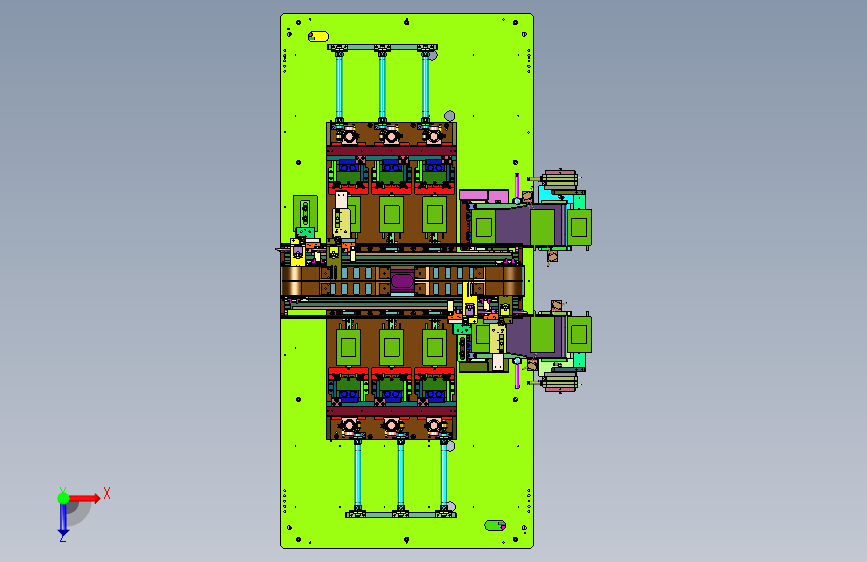Select the green oblong slot at plate bottom-right
867x562 pixels.
pyautogui.click(x=495, y=525)
